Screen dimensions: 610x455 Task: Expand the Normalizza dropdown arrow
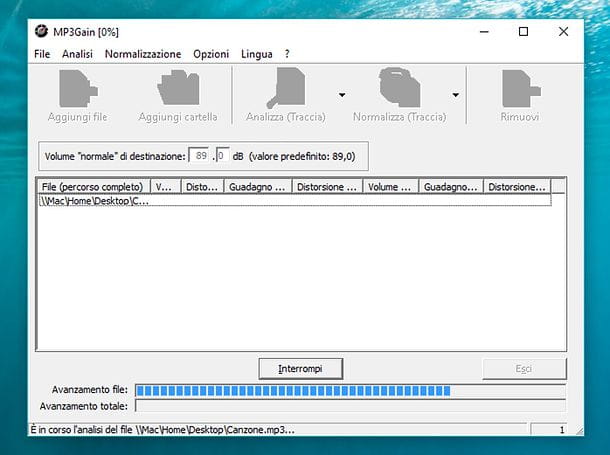pos(456,95)
